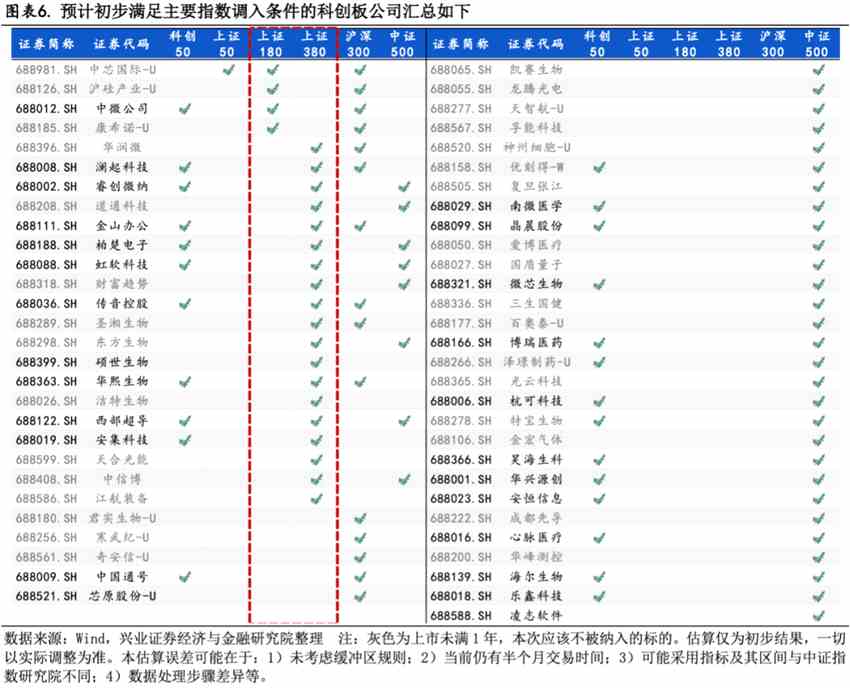Click the 沪深300 checkmark for 688185.SH

[x=360, y=128]
